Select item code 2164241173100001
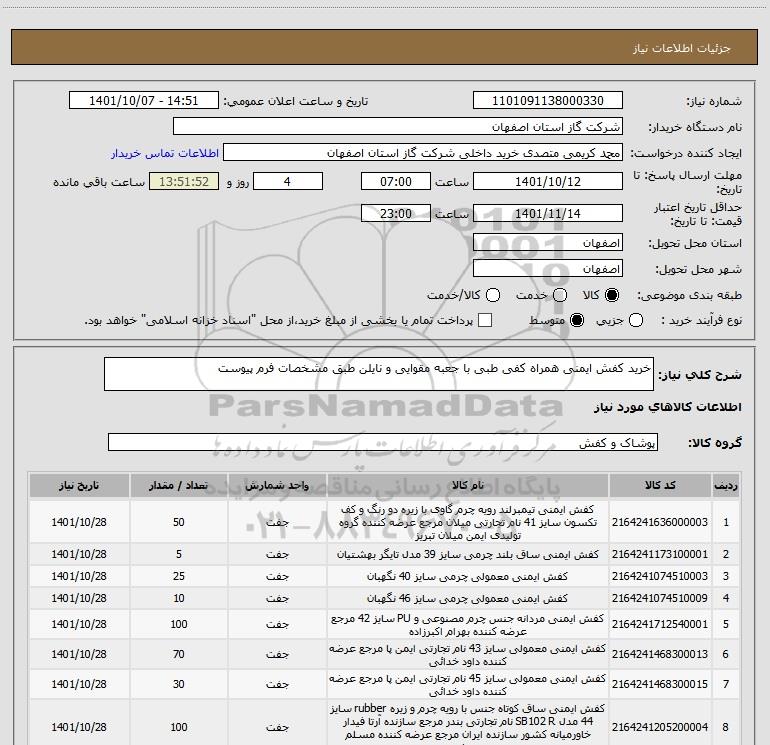The height and width of the screenshot is (745, 770). 660,554
